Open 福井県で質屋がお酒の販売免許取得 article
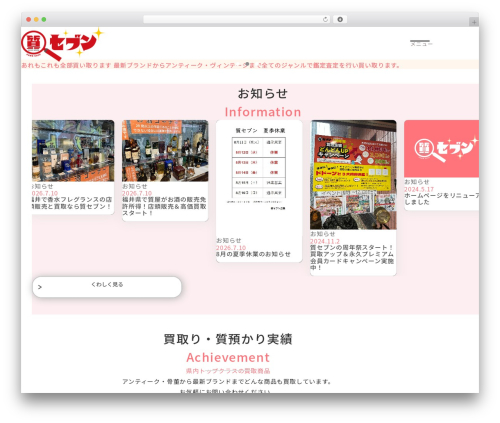This screenshot has height=423, width=500. point(164,206)
